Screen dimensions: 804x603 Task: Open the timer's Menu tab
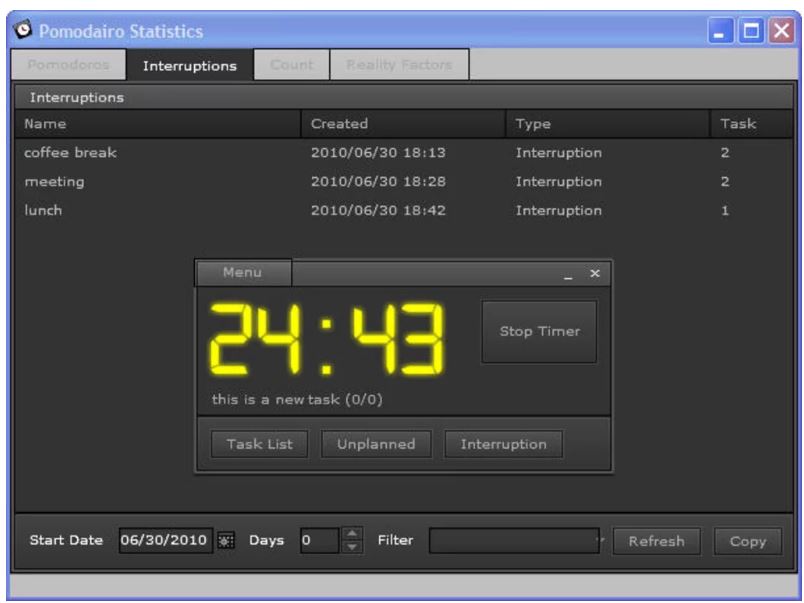242,272
